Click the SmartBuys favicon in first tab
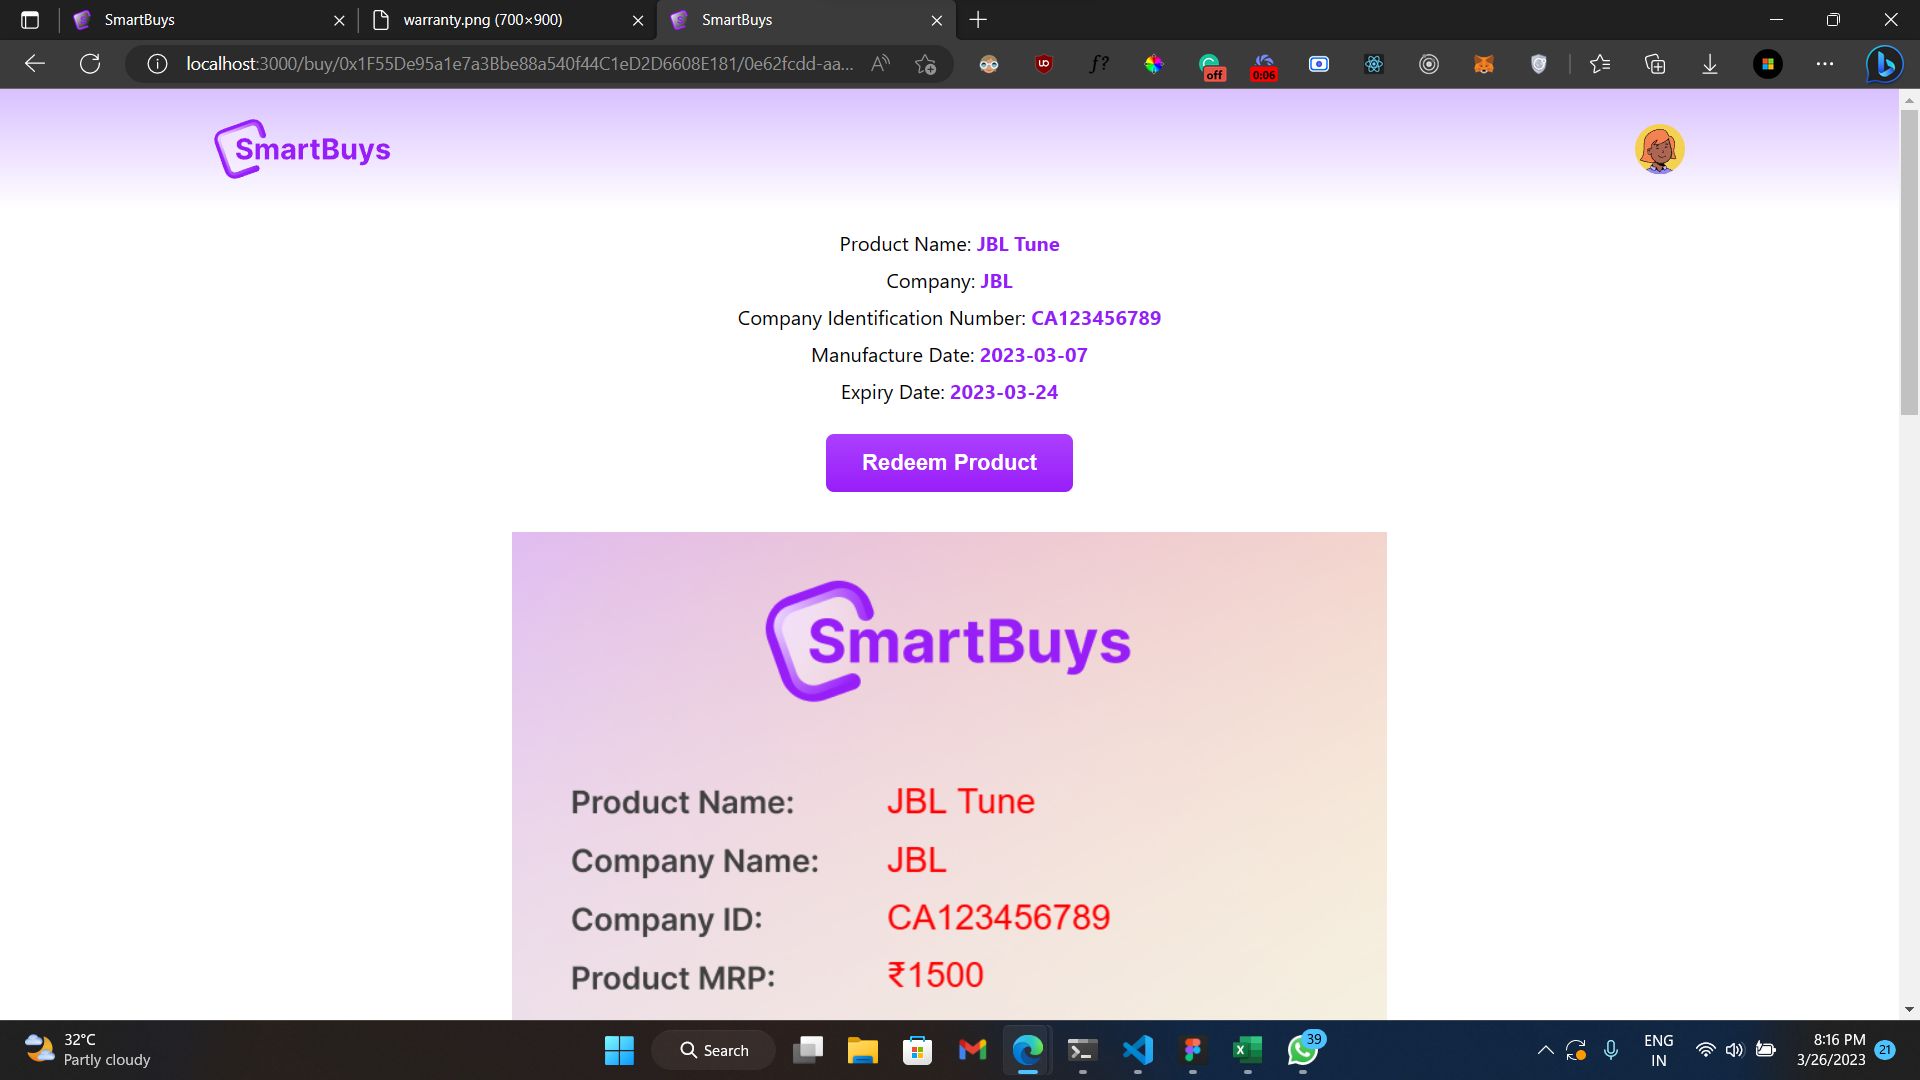1920x1080 pixels. (x=82, y=20)
